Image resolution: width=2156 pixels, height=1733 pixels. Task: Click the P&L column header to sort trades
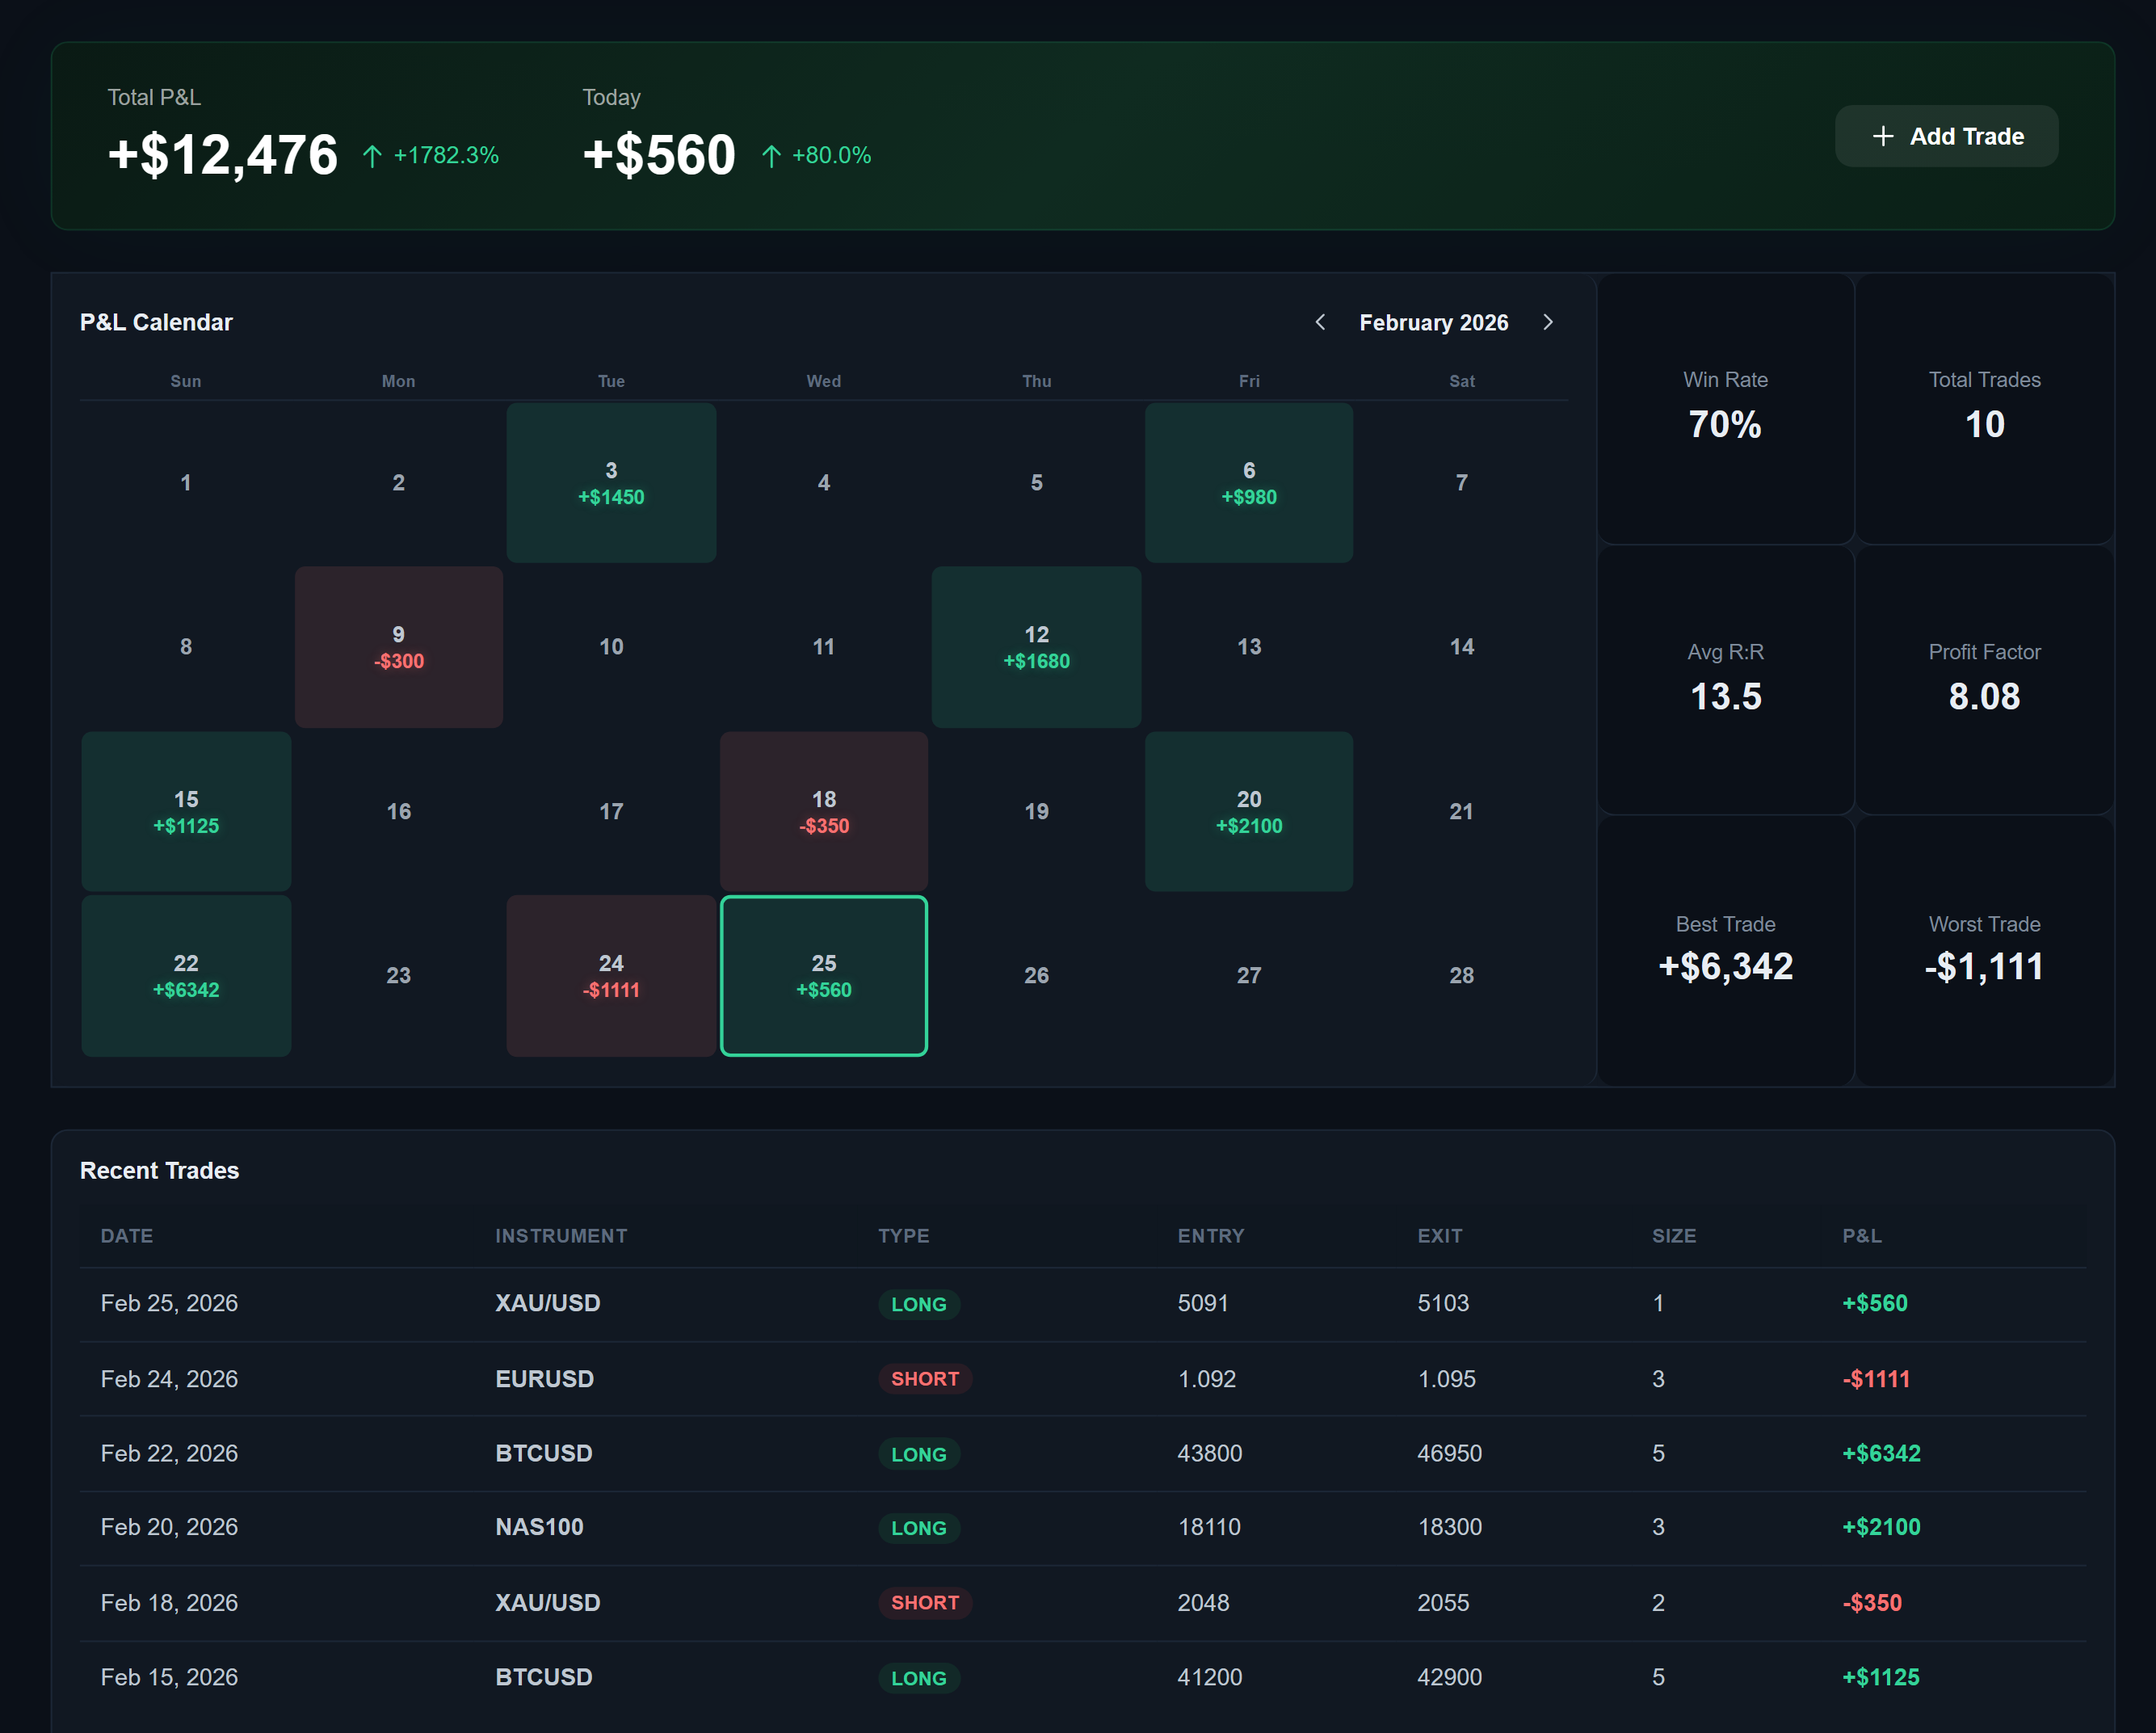coord(1862,1236)
